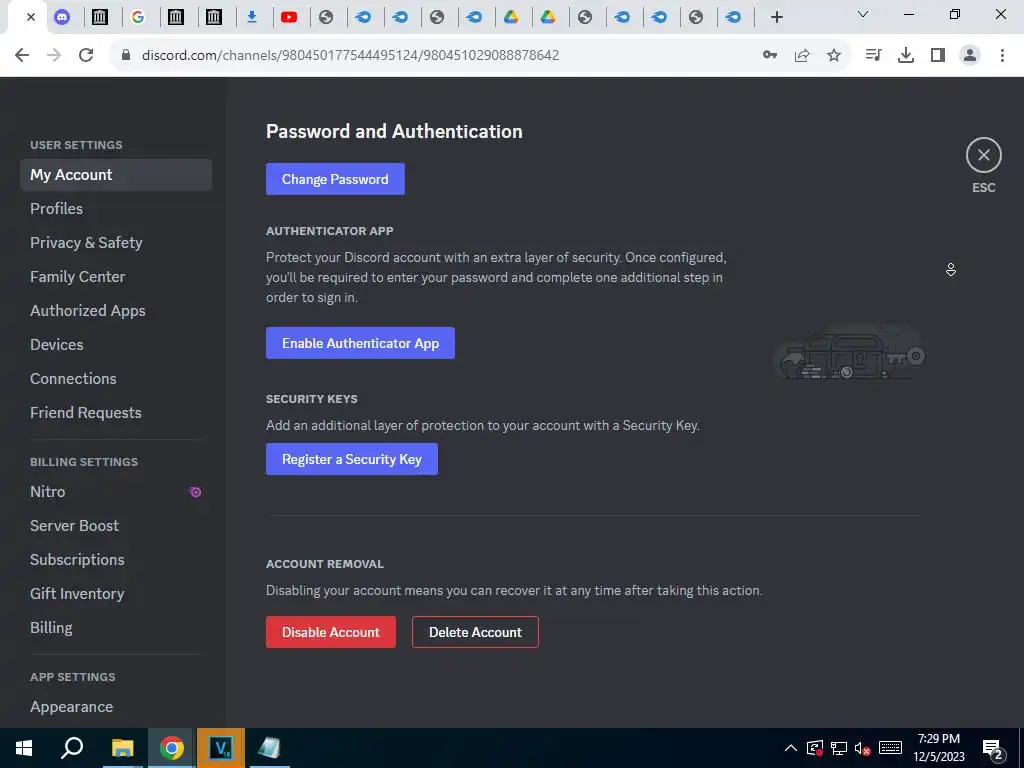This screenshot has height=768, width=1024.
Task: Click the Delete Account button
Action: click(x=475, y=632)
